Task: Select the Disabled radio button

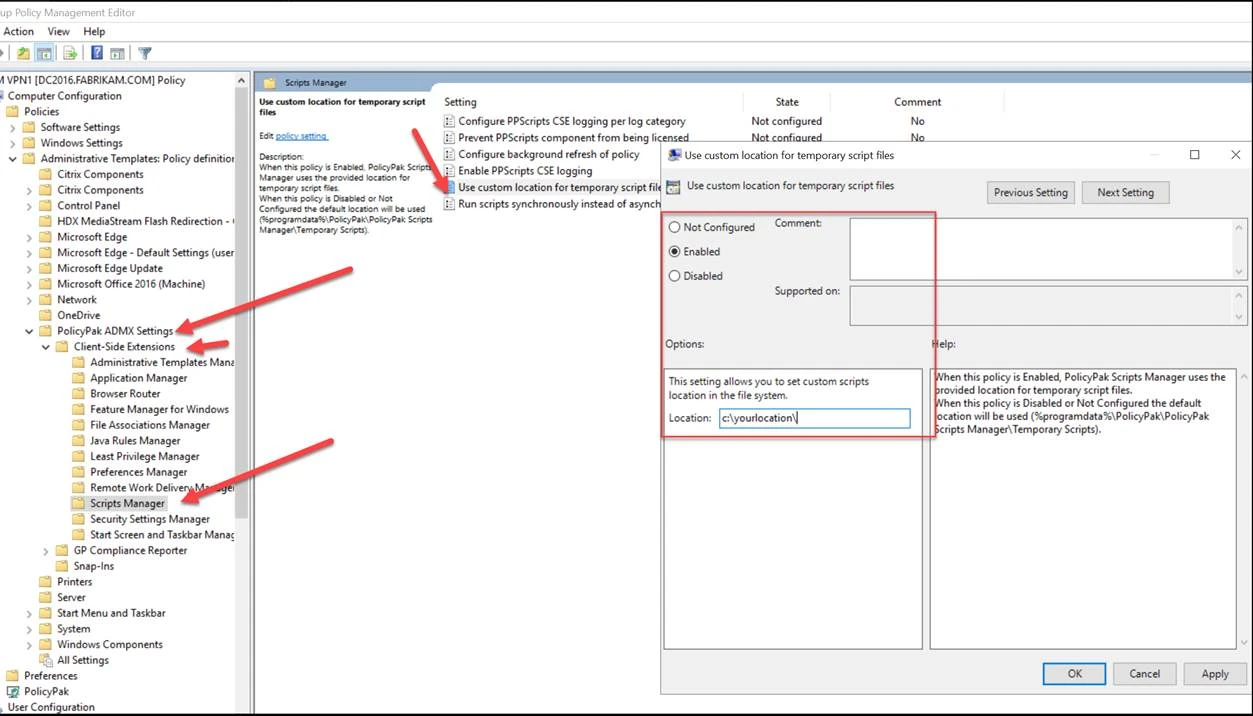Action: click(674, 276)
